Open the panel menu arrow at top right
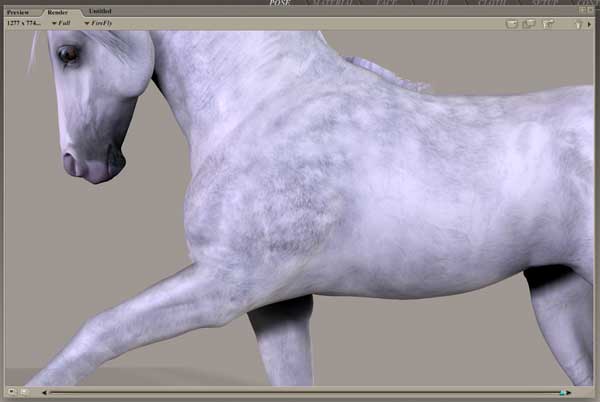Screen dimensions: 600x402 point(589,24)
